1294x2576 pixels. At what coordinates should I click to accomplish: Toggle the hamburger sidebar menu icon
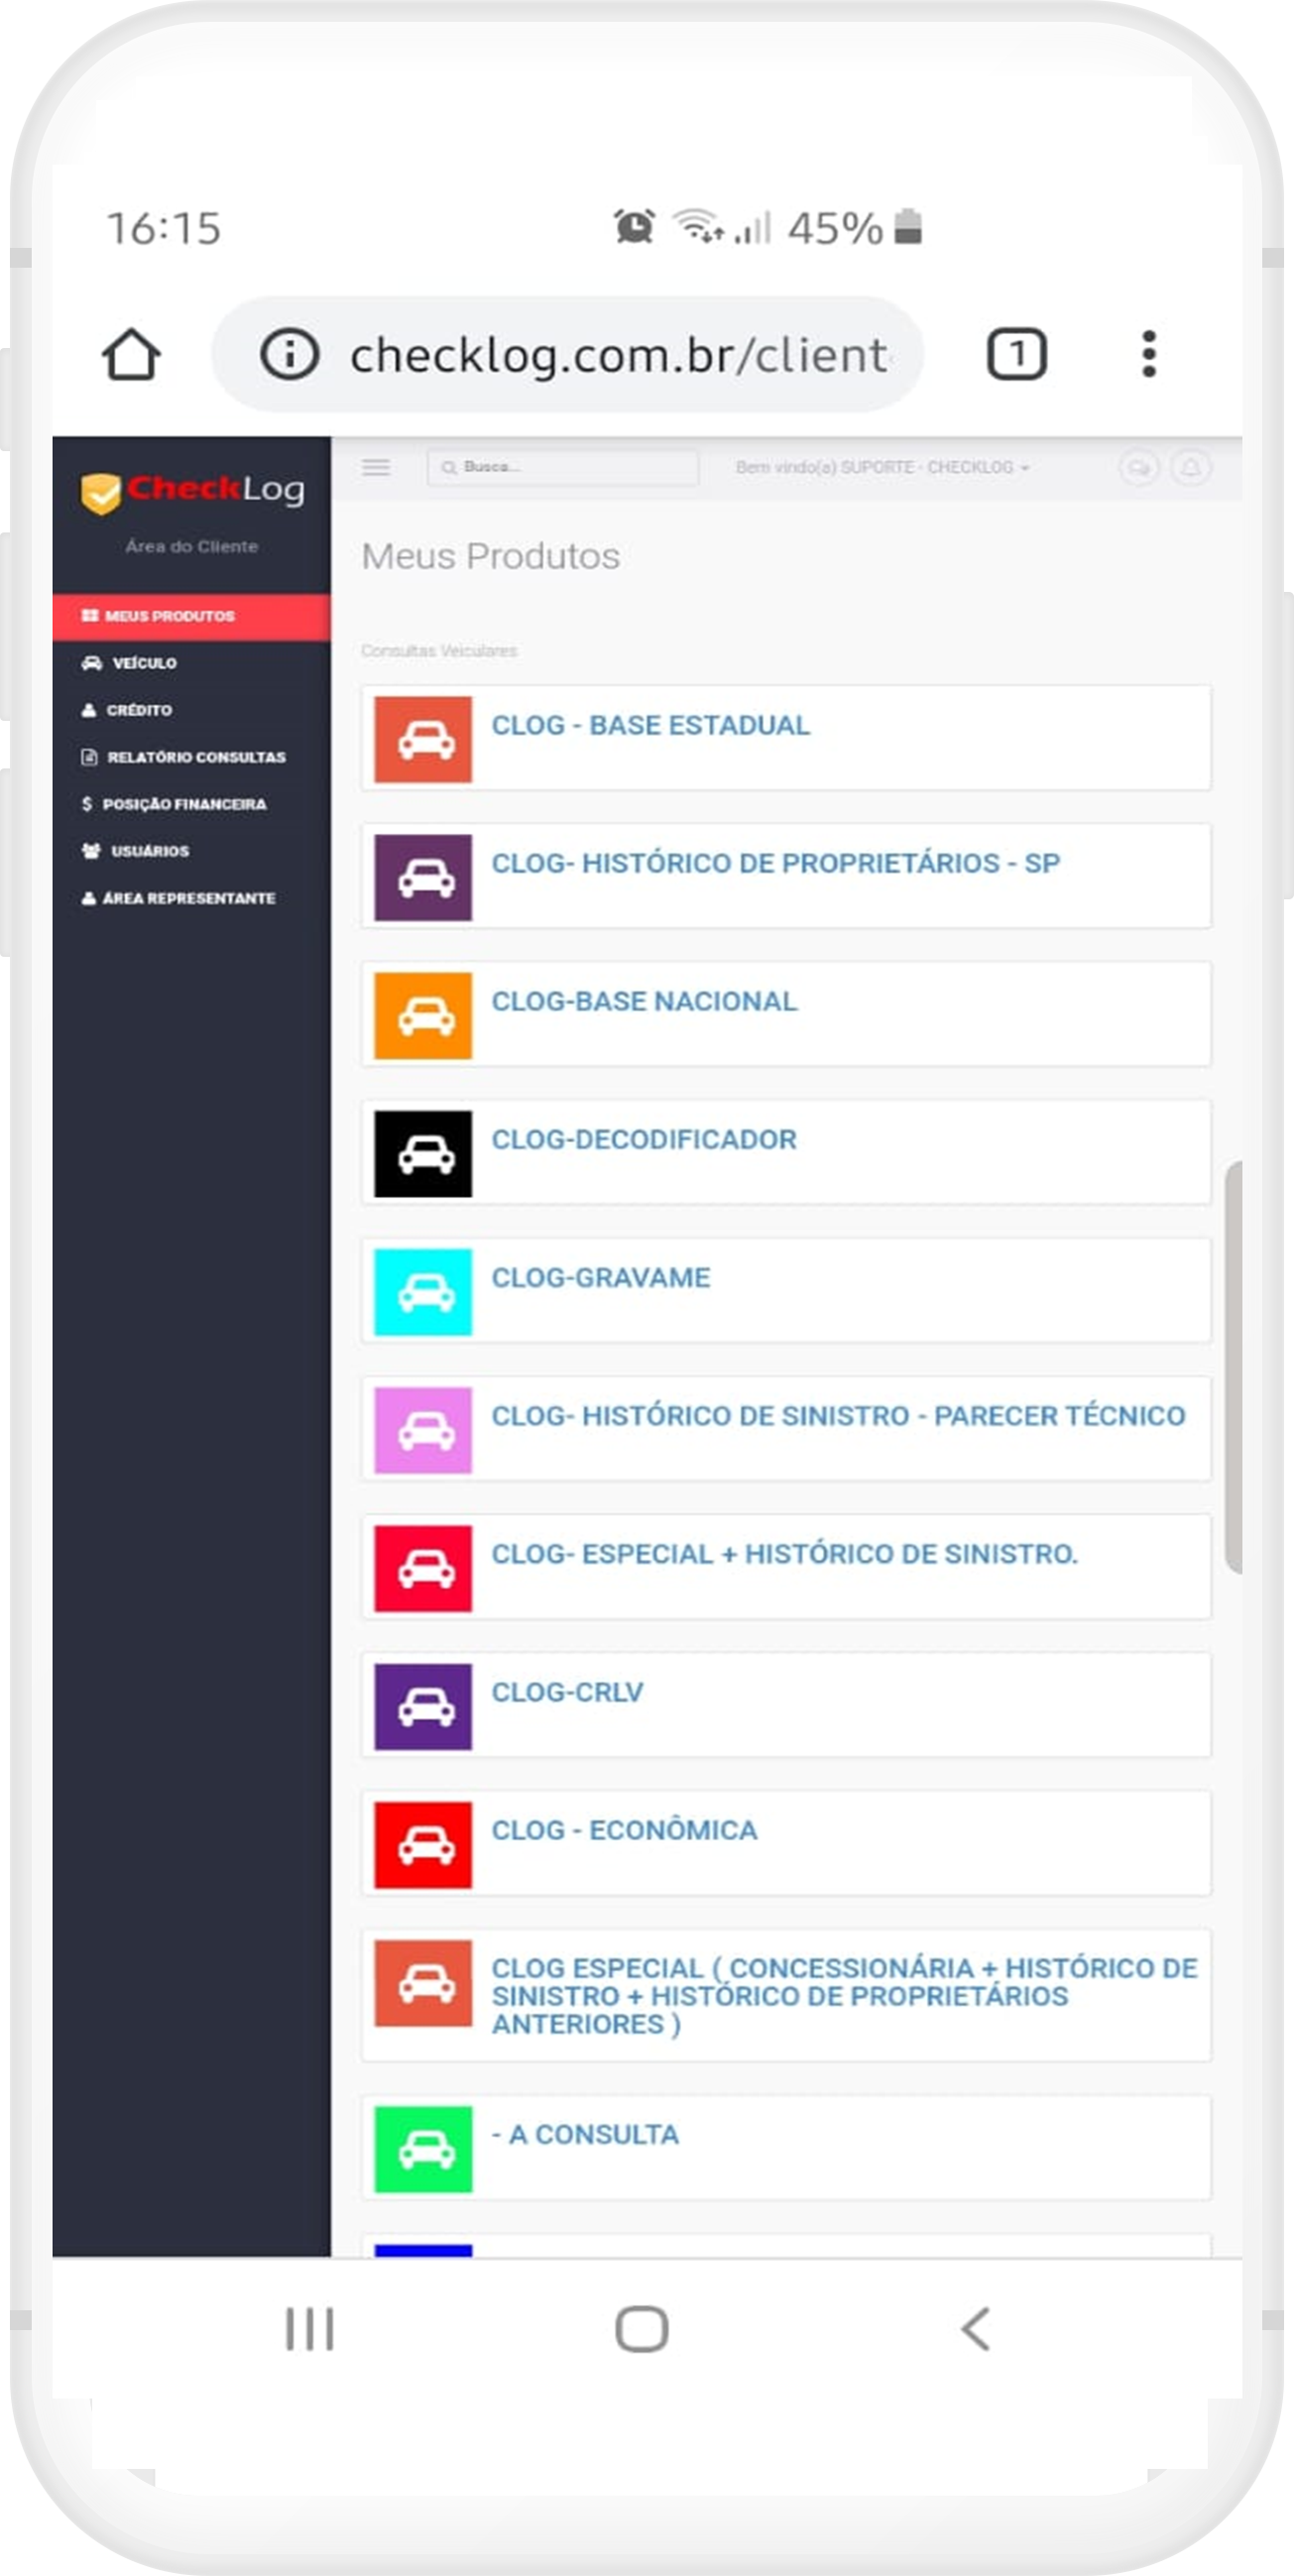click(x=376, y=467)
